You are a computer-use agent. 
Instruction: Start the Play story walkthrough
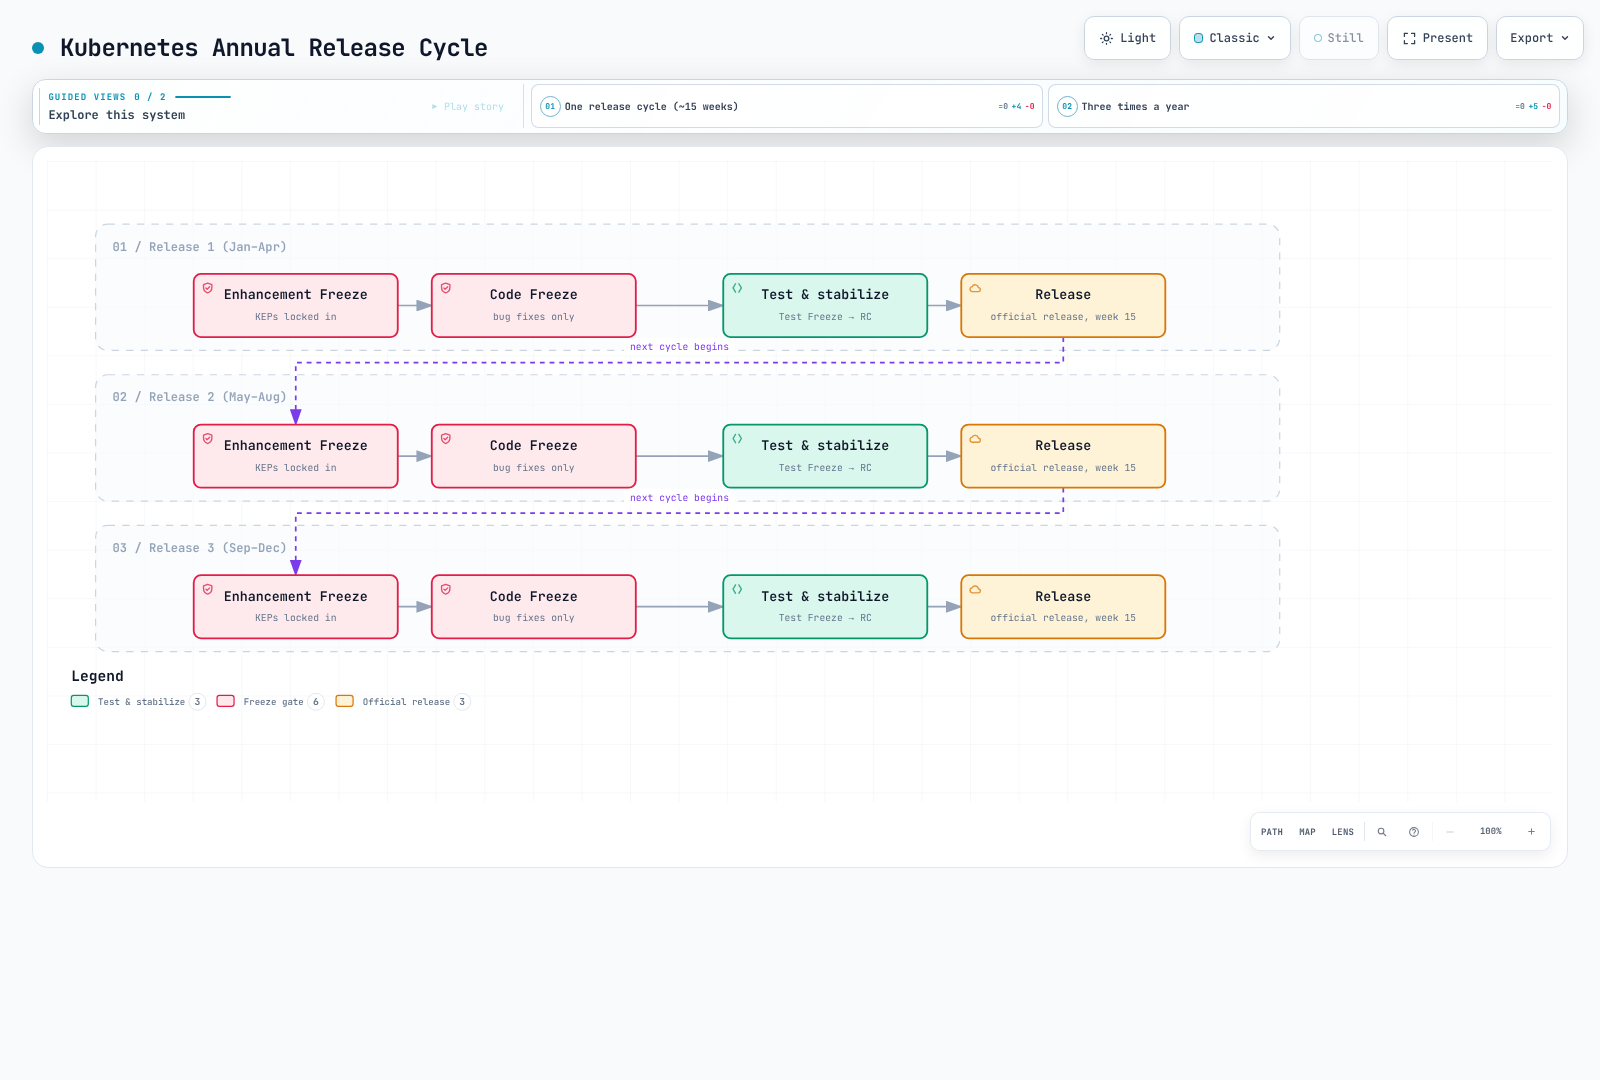(468, 106)
